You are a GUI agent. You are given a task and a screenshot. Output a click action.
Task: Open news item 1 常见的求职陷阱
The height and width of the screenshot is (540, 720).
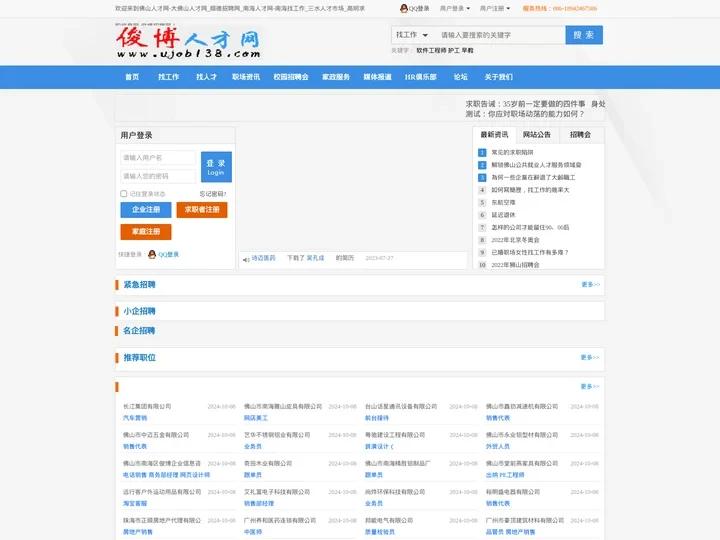[512, 152]
